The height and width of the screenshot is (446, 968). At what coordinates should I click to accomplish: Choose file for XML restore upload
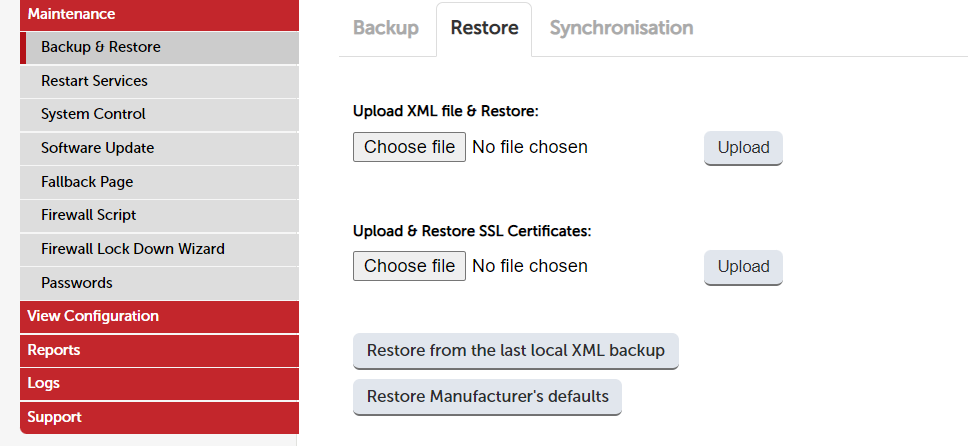(x=409, y=147)
